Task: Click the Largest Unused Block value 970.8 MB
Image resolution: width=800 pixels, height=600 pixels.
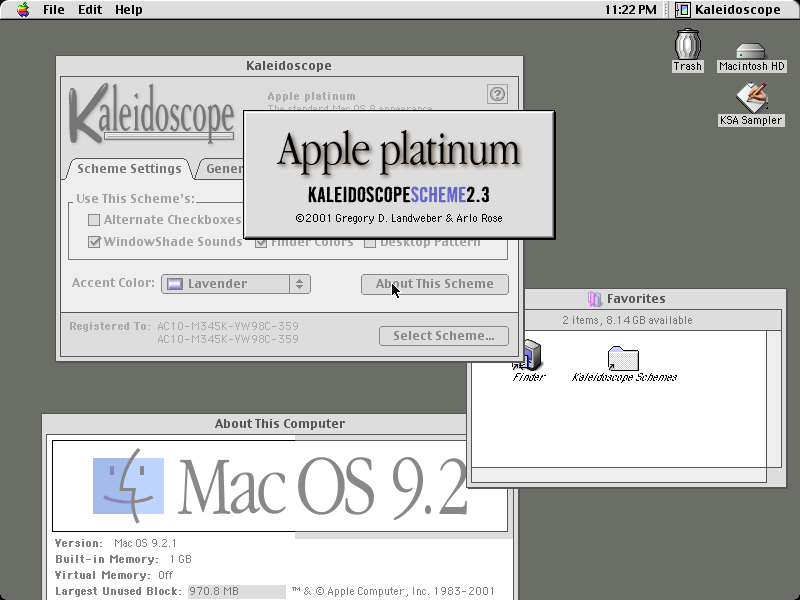Action: pyautogui.click(x=237, y=591)
